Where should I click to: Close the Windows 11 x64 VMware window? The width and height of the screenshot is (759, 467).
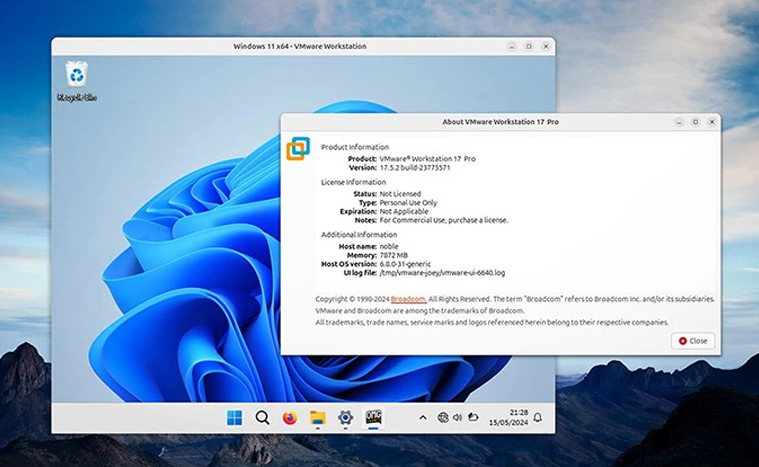point(546,46)
